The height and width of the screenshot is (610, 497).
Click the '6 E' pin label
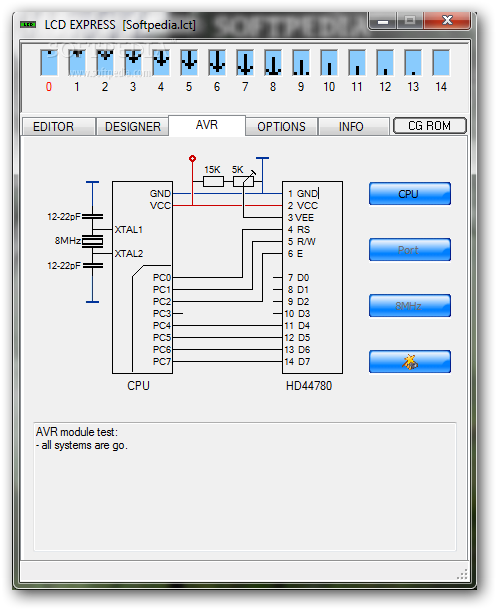tap(295, 254)
